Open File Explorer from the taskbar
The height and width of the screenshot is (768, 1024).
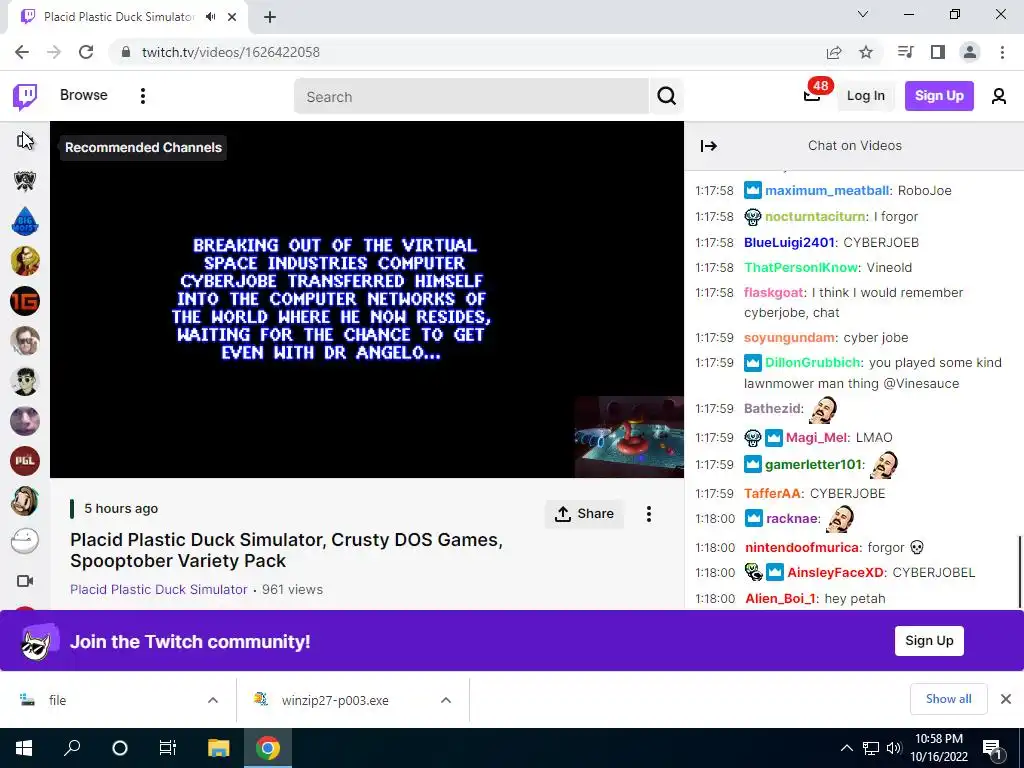218,748
